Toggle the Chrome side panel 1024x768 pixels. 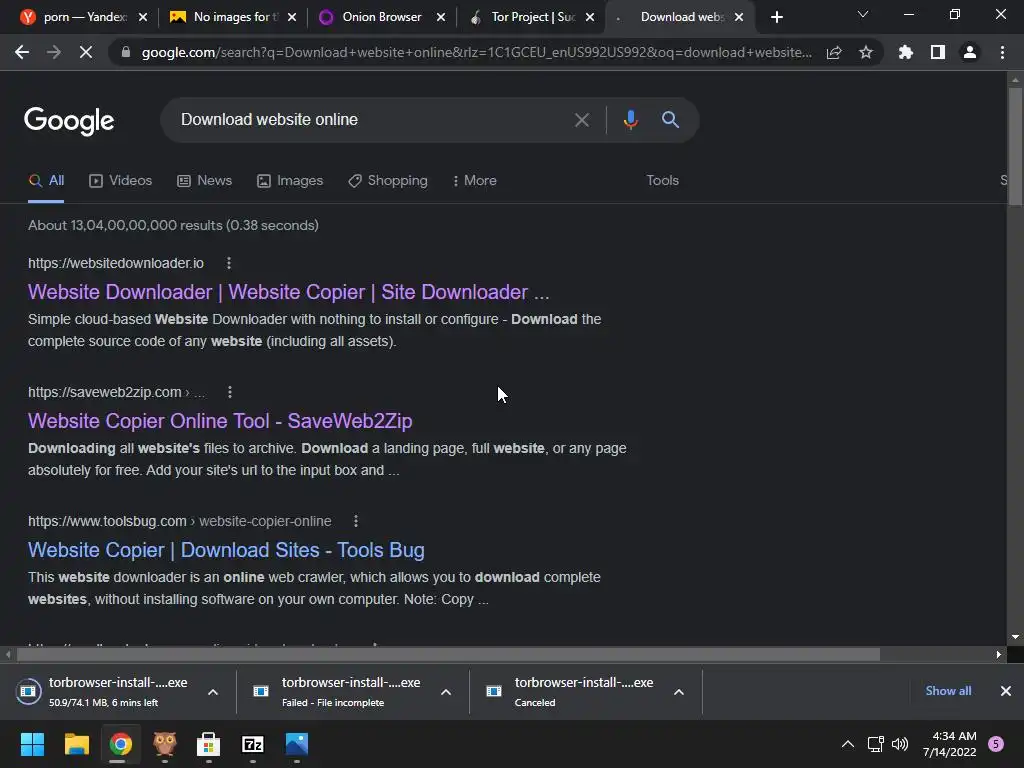coord(938,52)
